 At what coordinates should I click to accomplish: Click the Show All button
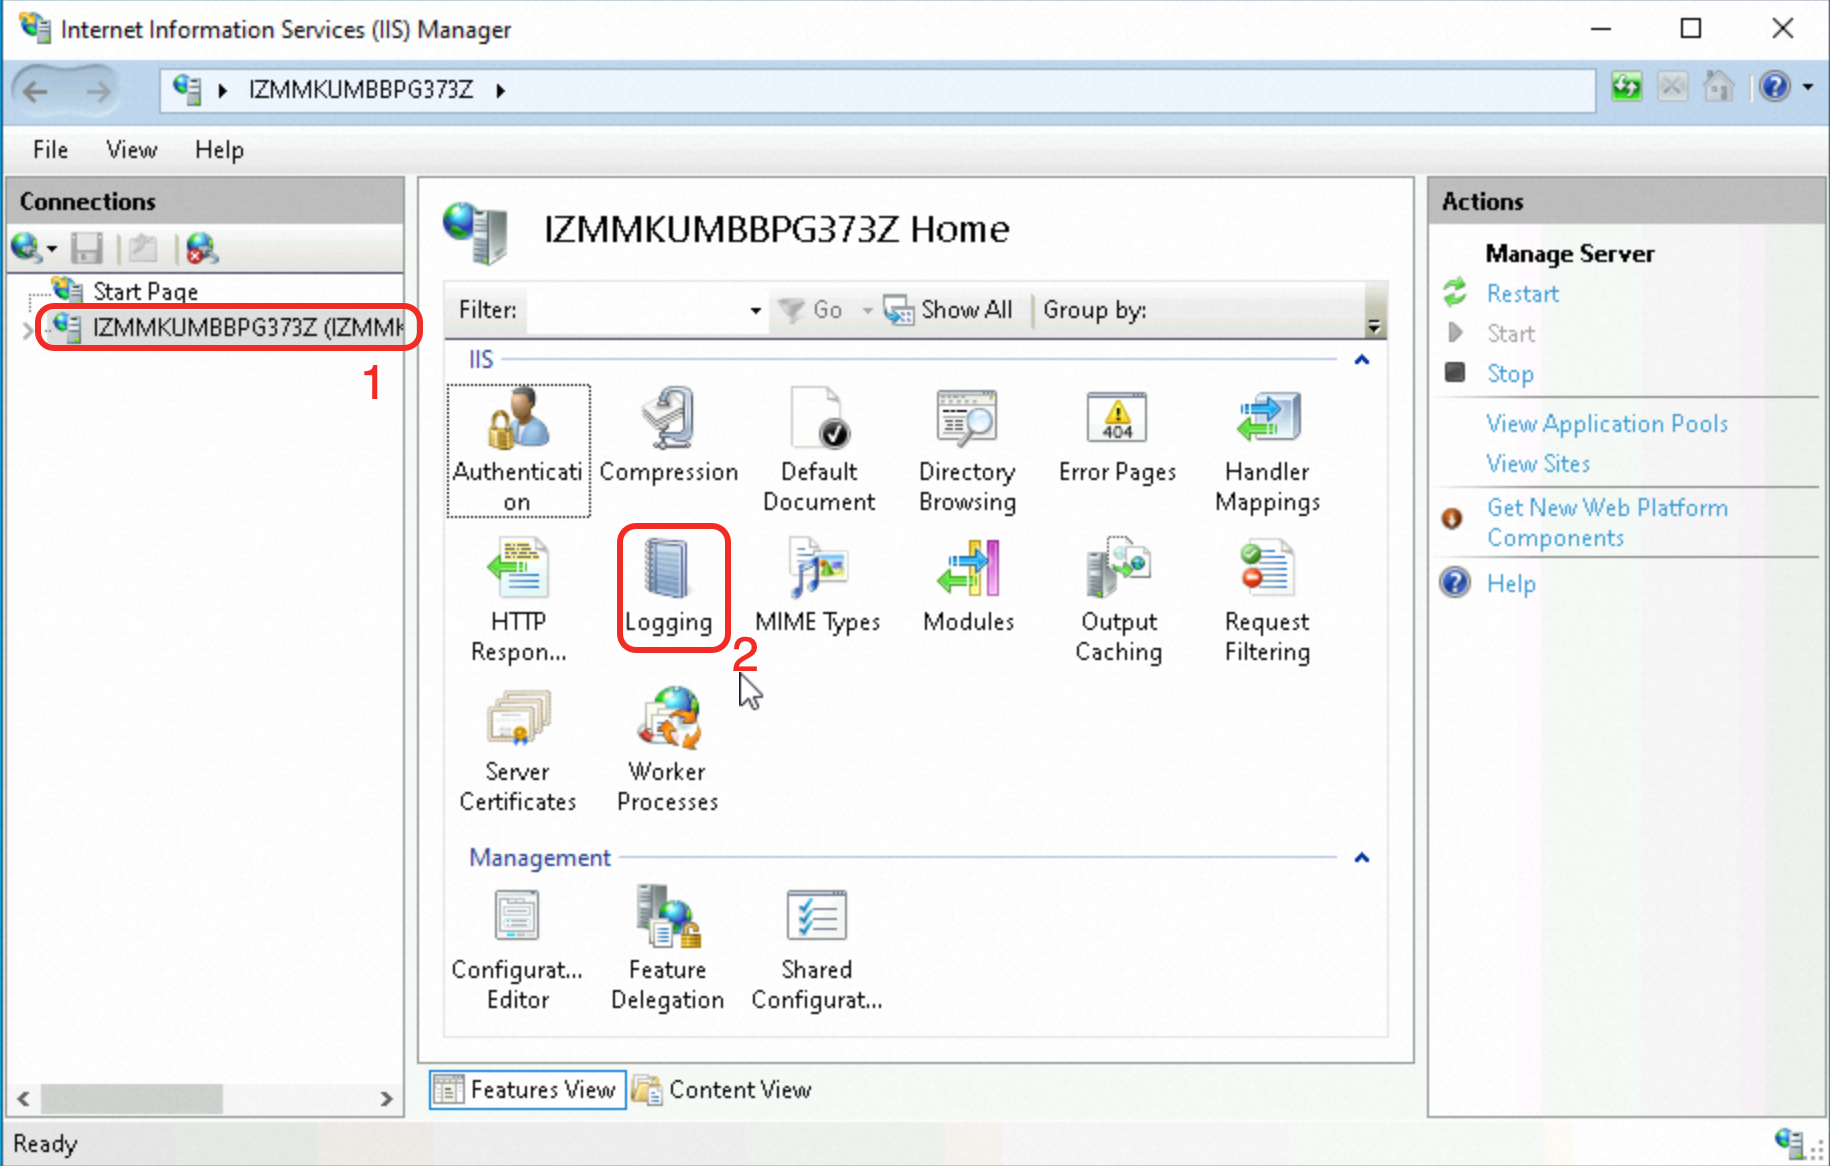coord(947,310)
